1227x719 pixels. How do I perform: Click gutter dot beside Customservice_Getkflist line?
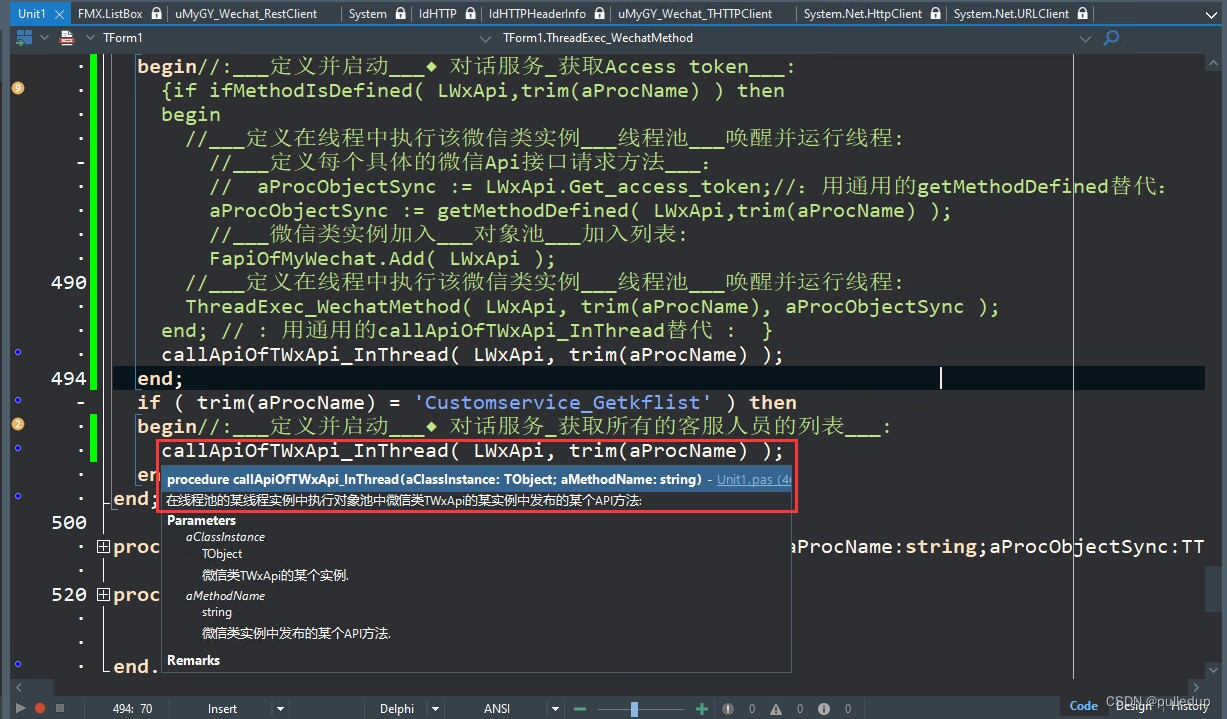[17, 402]
